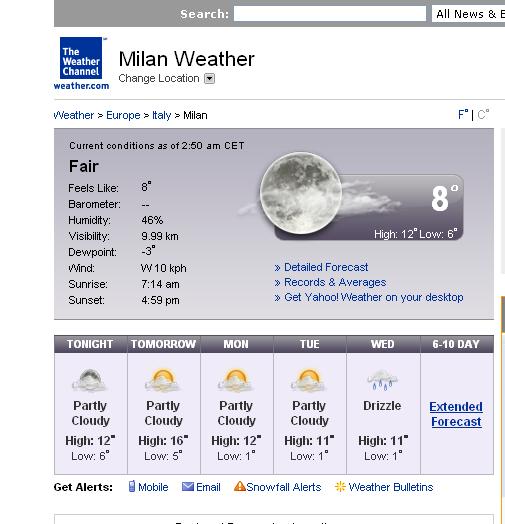This screenshot has height=524, width=505.
Task: Click The Weather Channel logo
Action: [81, 63]
